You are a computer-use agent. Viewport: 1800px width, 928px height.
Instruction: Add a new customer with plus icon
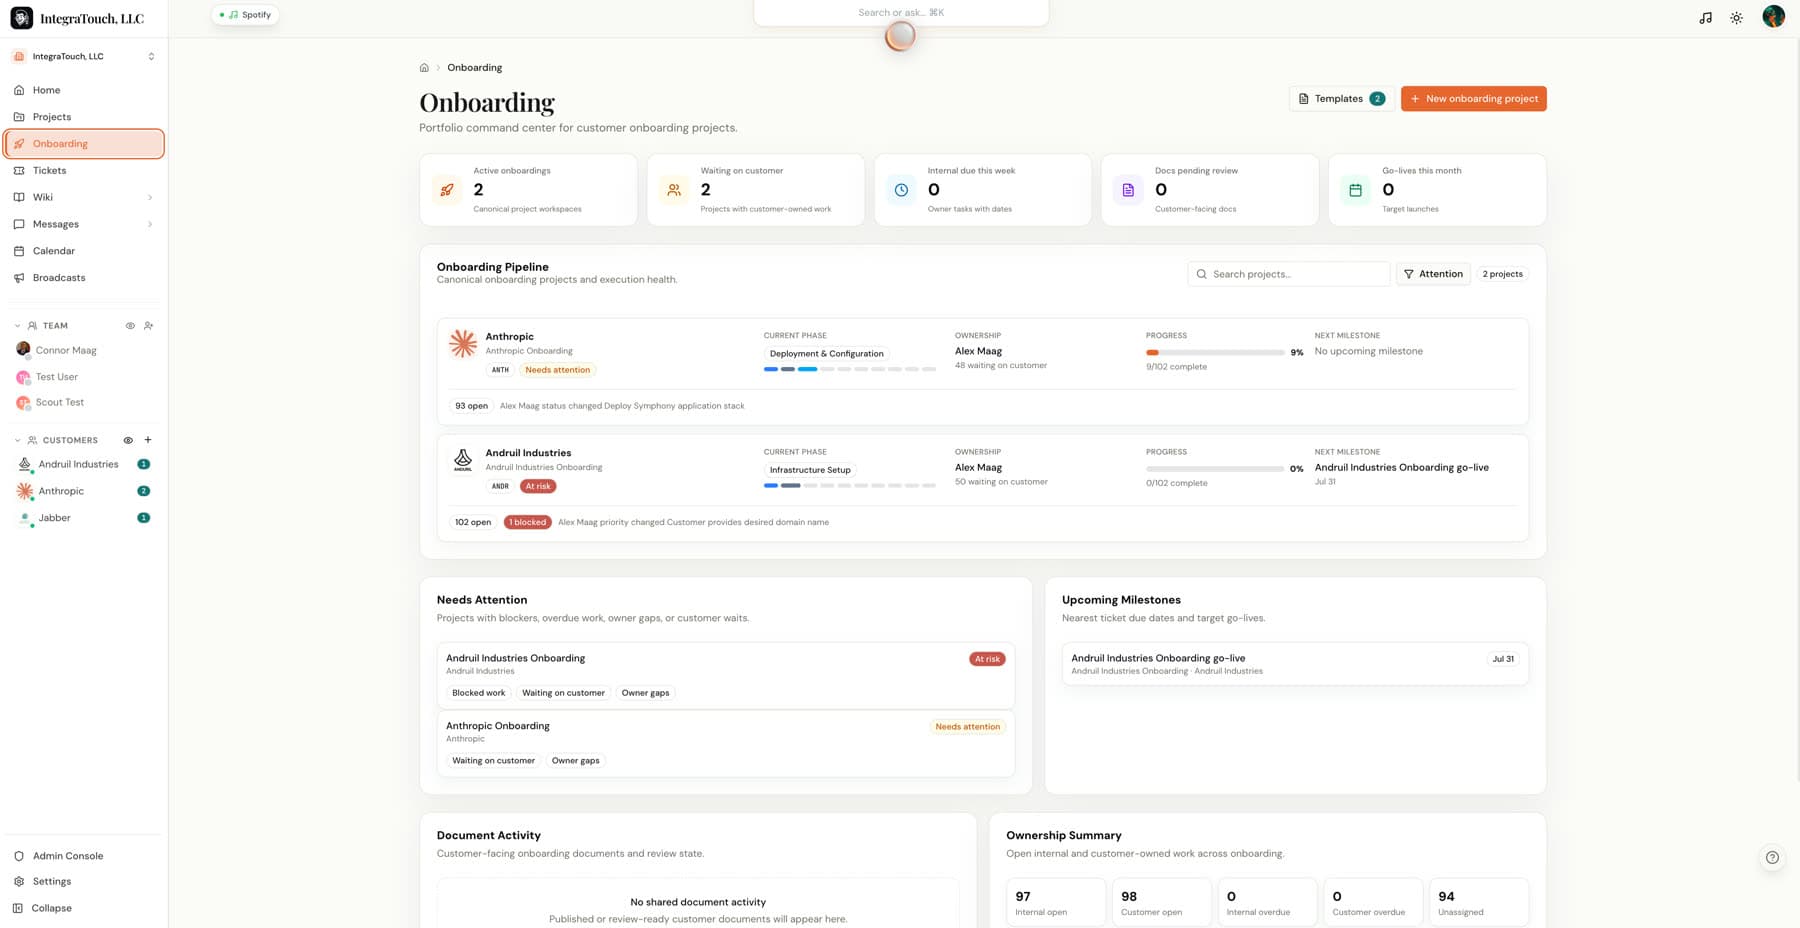point(148,440)
